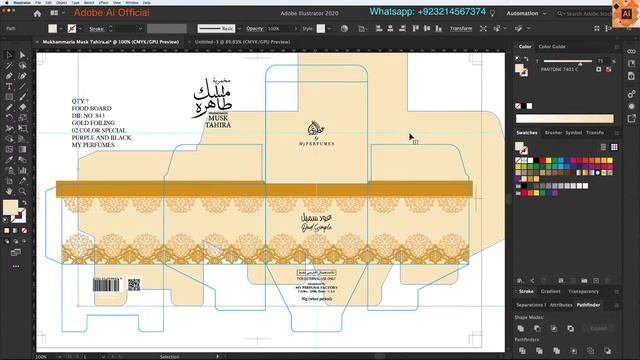Switch to the Attributes tab
Viewport: 640px width, 360px height.
561,305
